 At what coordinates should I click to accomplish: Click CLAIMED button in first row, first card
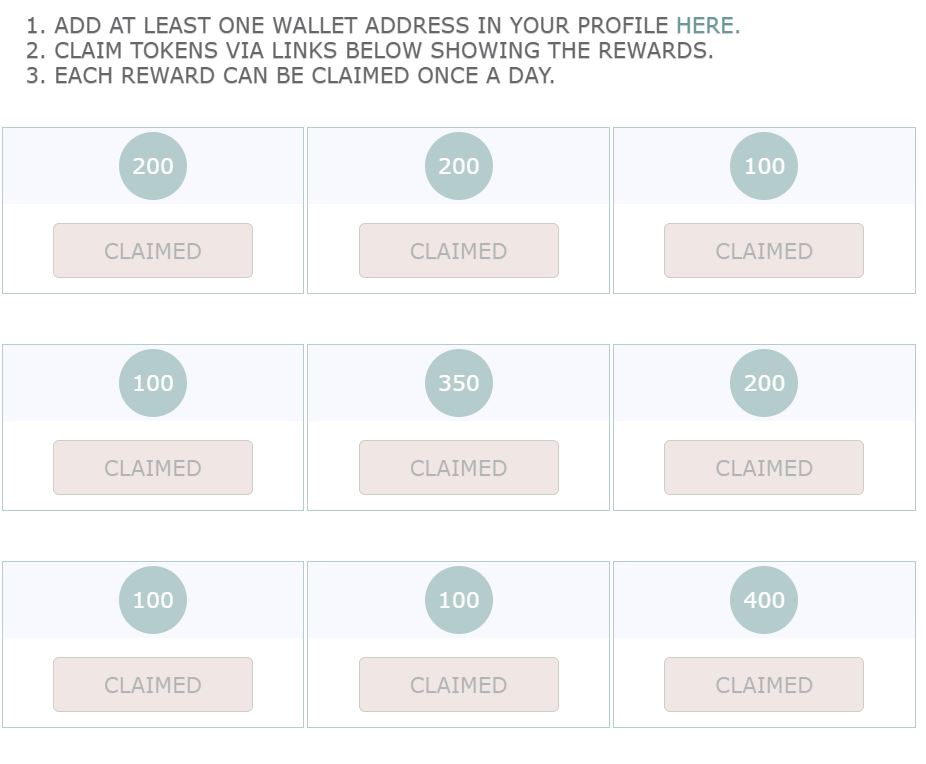tap(153, 250)
